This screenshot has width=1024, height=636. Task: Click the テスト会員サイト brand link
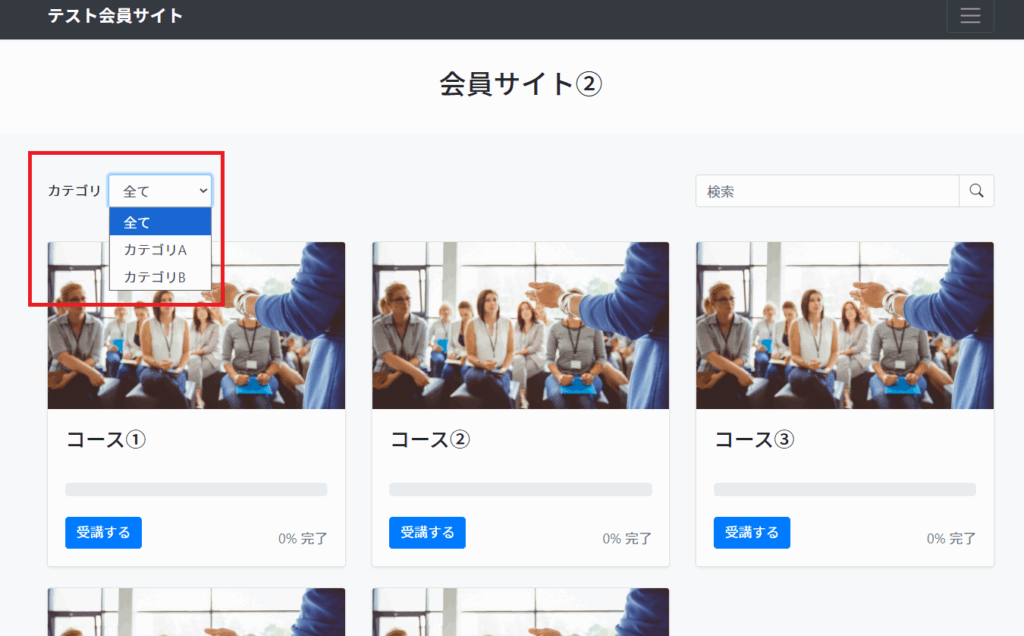[x=116, y=16]
